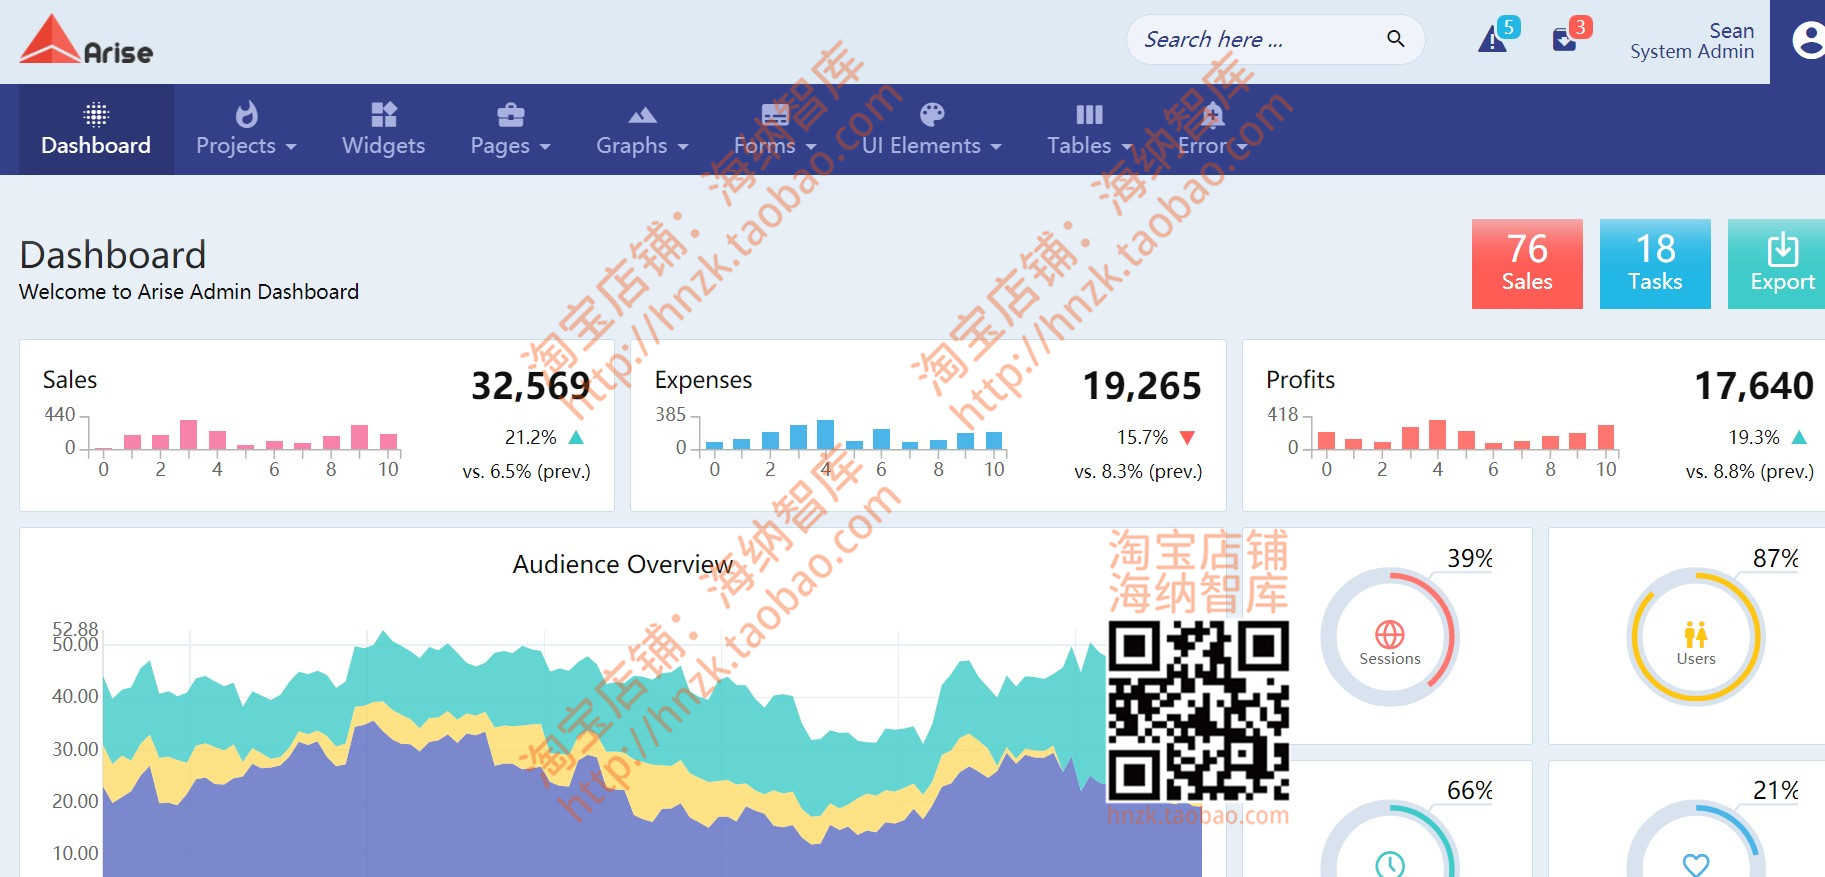The image size is (1825, 877).
Task: Click the Graphs mountain icon
Action: [x=642, y=115]
